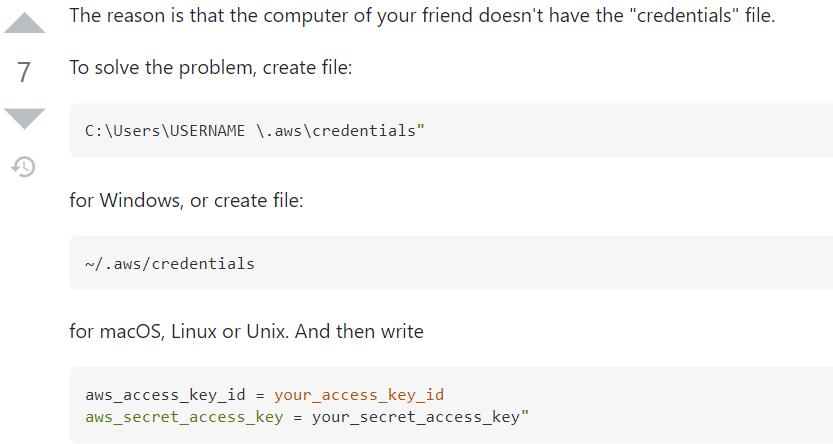833x444 pixels.
Task: Click the aws_access_key_id variable name
Action: 164,395
